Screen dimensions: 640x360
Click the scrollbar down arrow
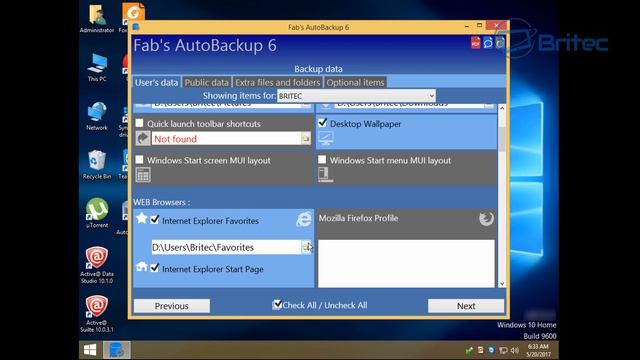(x=502, y=283)
